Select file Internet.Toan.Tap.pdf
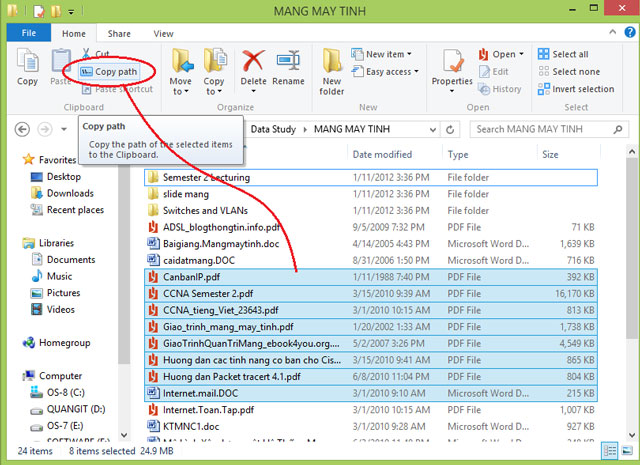This screenshot has width=640, height=465. tap(371, 410)
